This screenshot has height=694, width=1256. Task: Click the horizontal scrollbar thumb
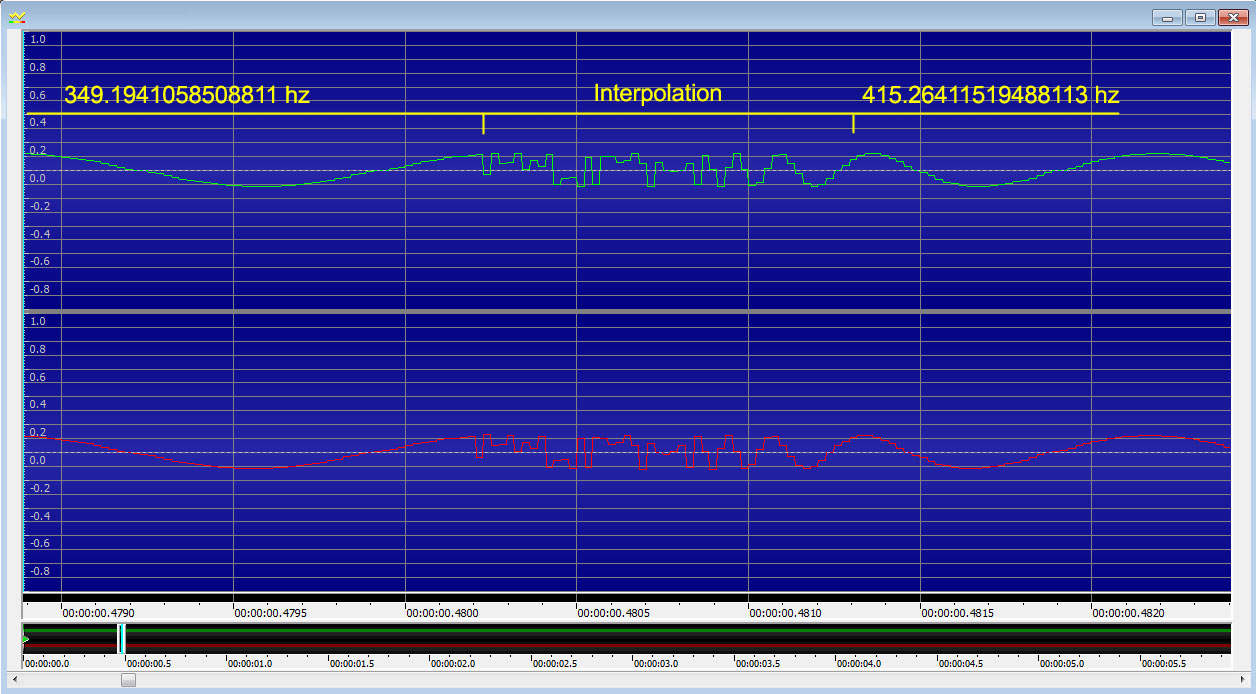click(128, 680)
